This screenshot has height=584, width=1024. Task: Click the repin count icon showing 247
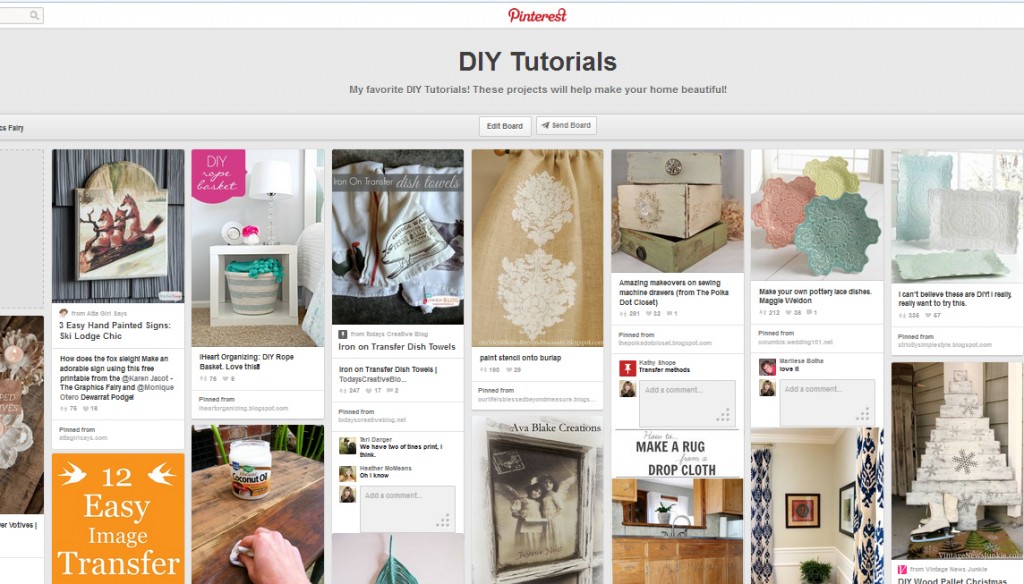pos(342,391)
